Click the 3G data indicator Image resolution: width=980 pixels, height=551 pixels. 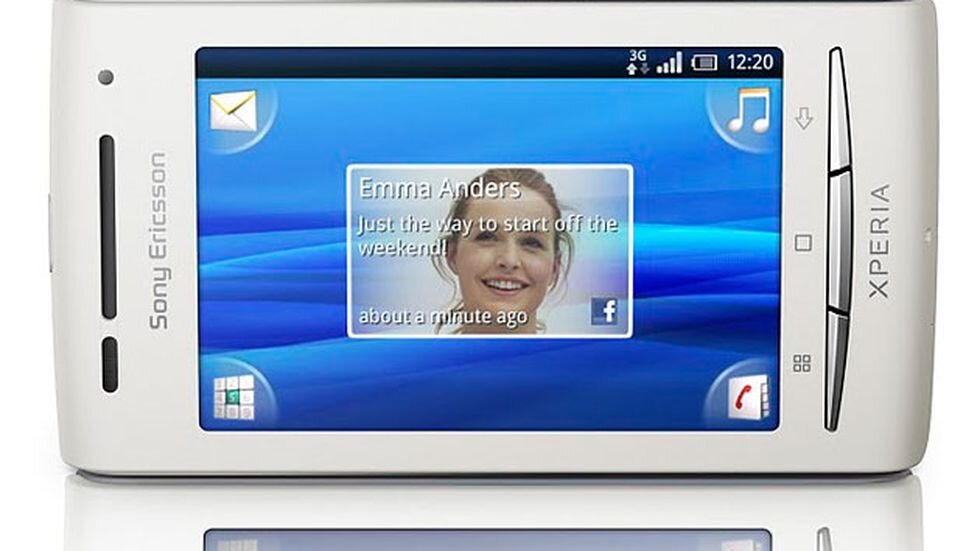point(637,62)
